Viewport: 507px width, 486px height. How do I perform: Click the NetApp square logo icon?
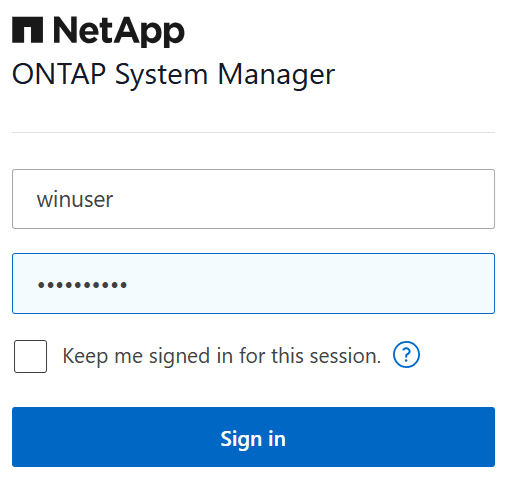tap(27, 30)
